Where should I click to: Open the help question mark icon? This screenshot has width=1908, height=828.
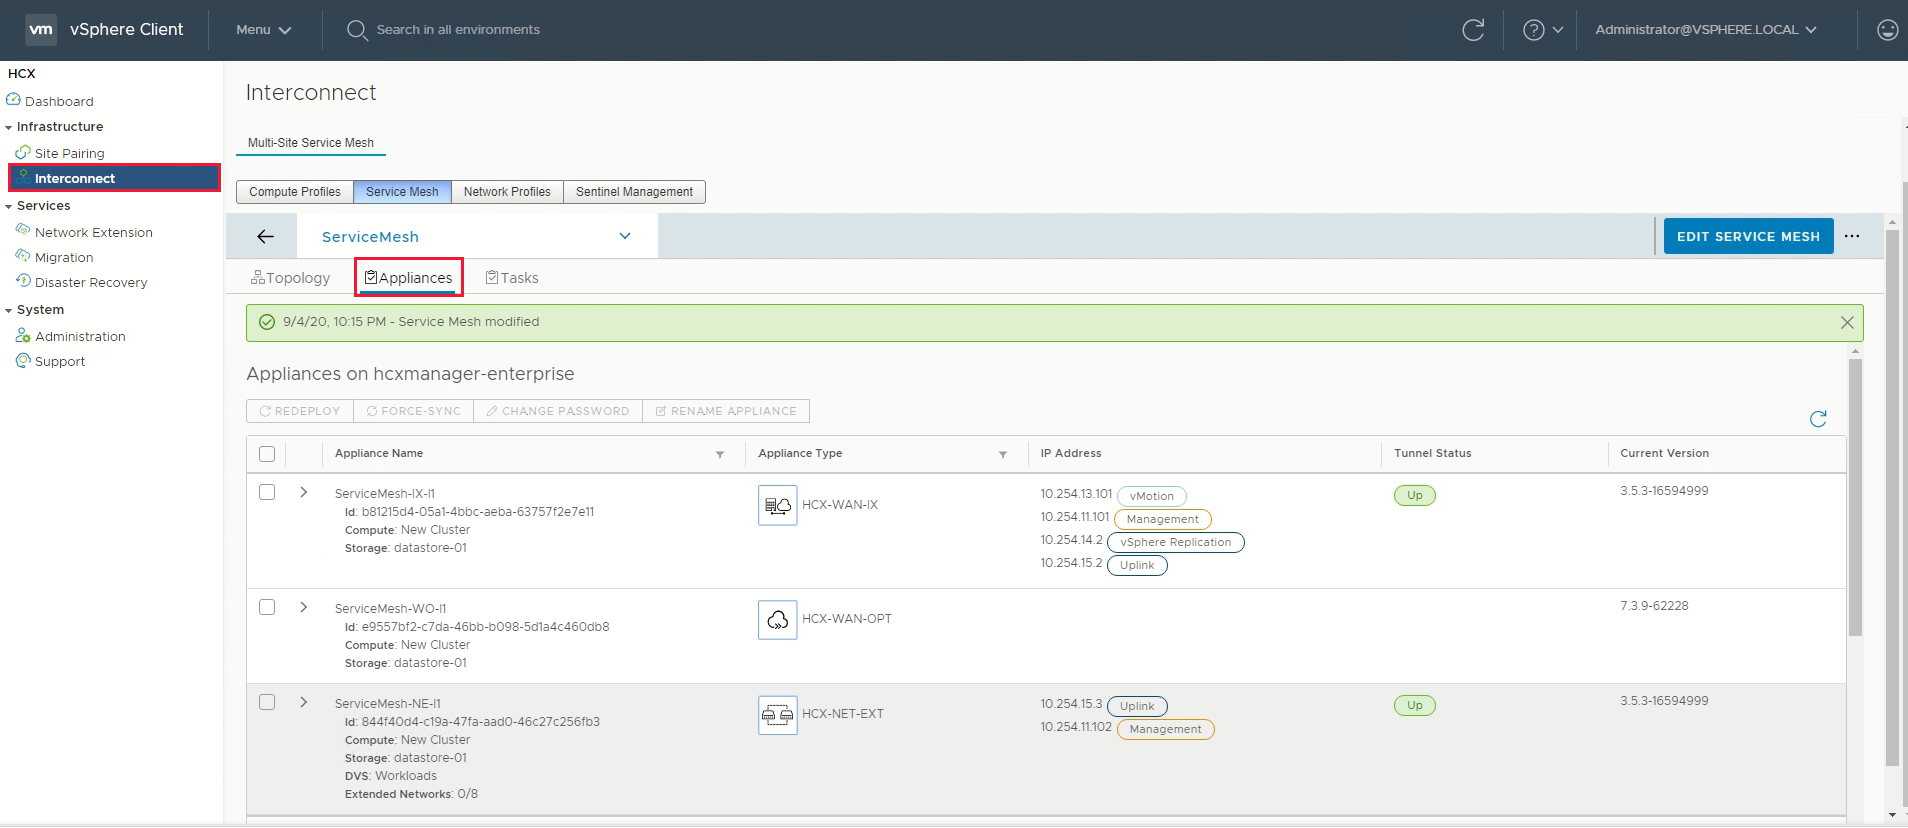point(1533,30)
